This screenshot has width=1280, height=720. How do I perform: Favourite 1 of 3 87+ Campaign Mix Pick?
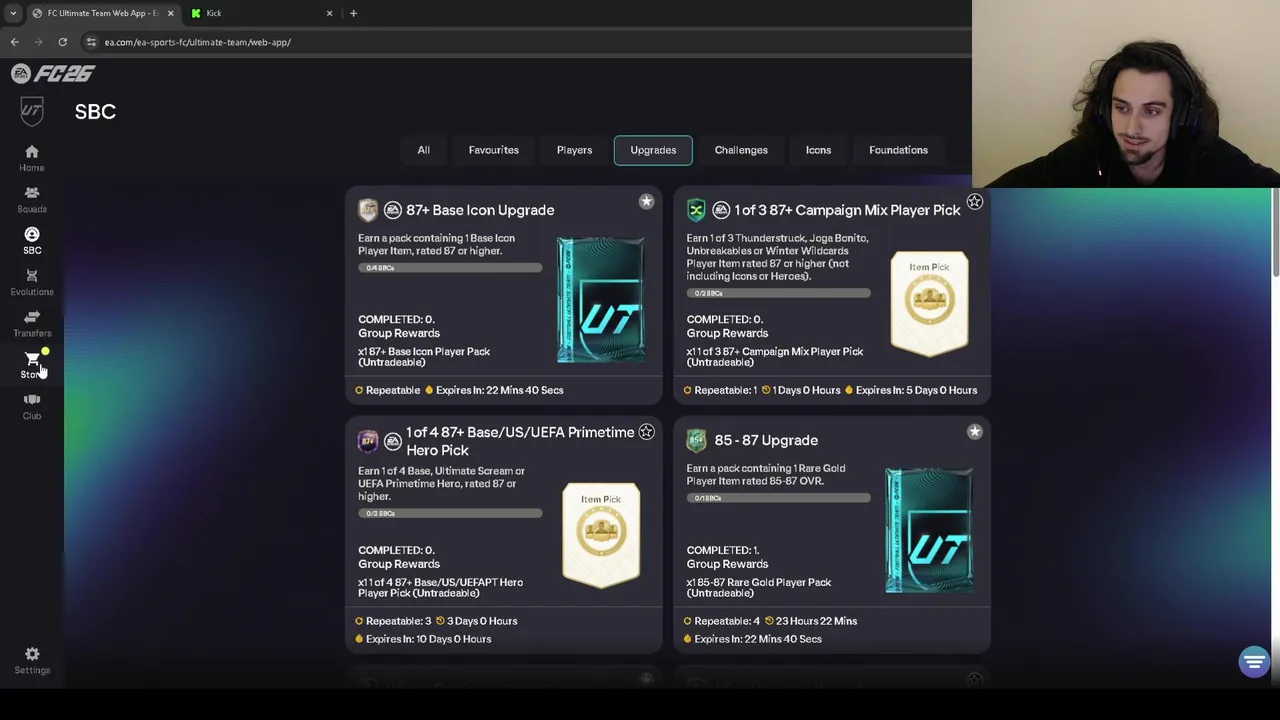tap(974, 202)
